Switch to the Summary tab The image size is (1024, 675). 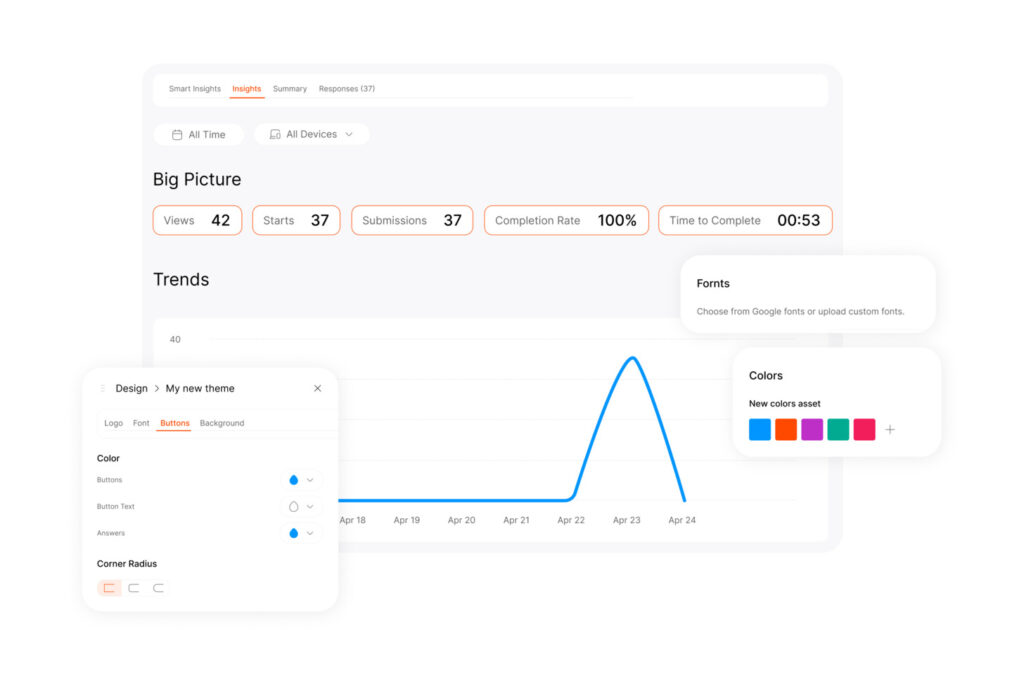pyautogui.click(x=290, y=88)
